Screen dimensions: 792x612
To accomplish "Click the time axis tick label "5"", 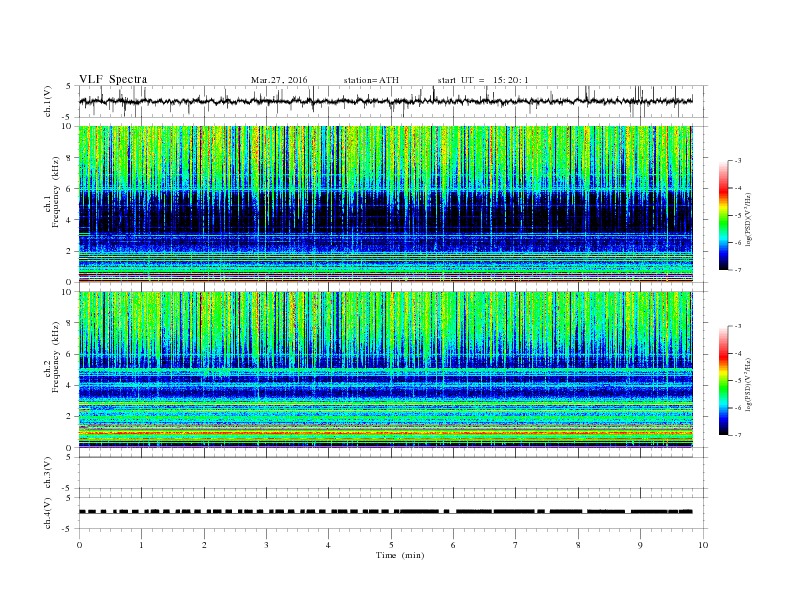I will point(391,545).
